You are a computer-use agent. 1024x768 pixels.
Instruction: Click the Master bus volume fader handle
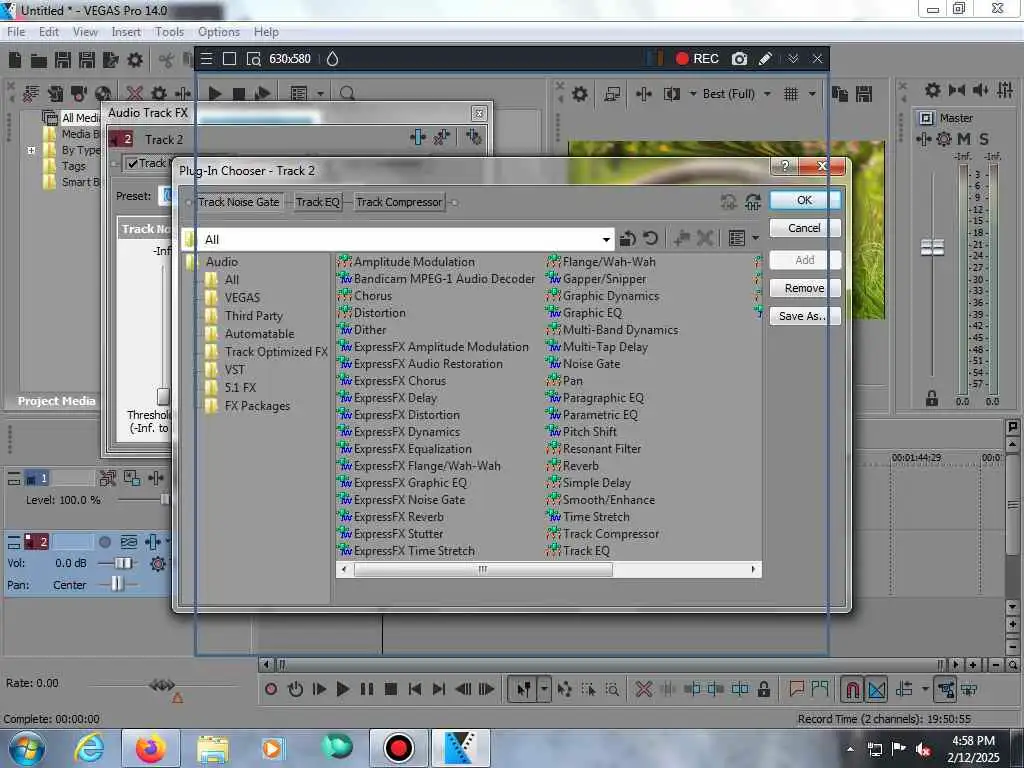pos(932,248)
